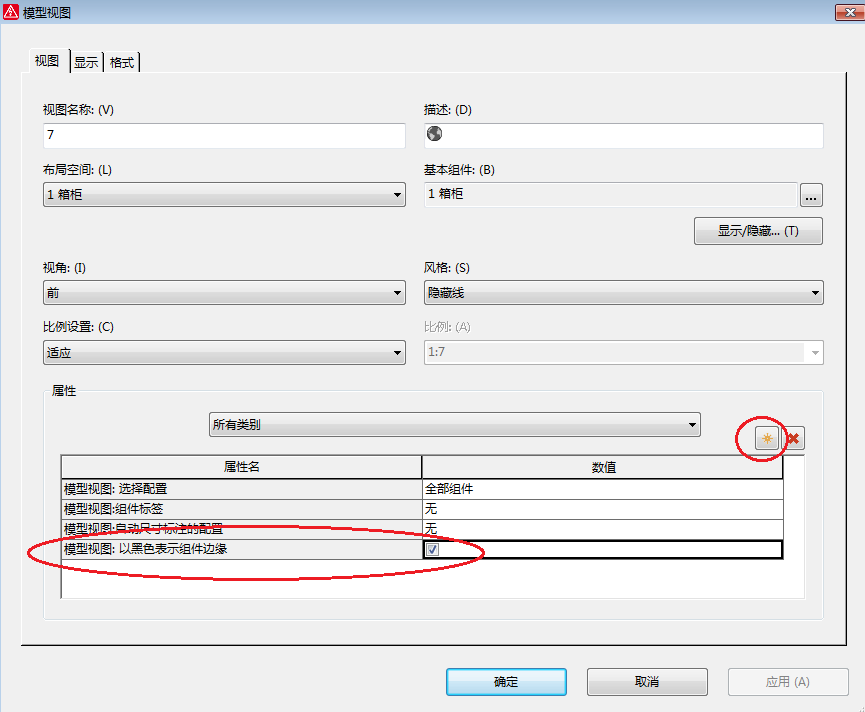This screenshot has height=712, width=865.
Task: Open the 比例设置 dropdown
Action: tap(397, 352)
